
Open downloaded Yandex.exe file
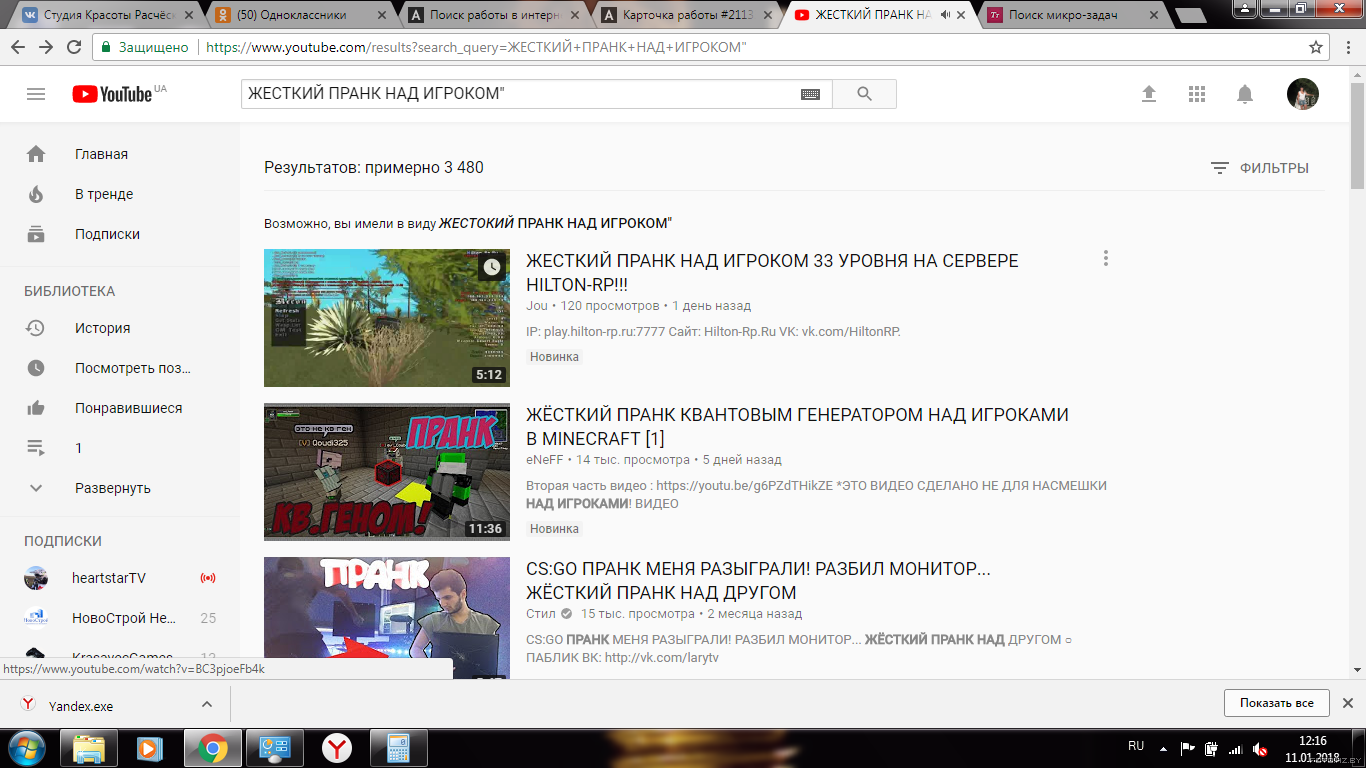pos(81,706)
